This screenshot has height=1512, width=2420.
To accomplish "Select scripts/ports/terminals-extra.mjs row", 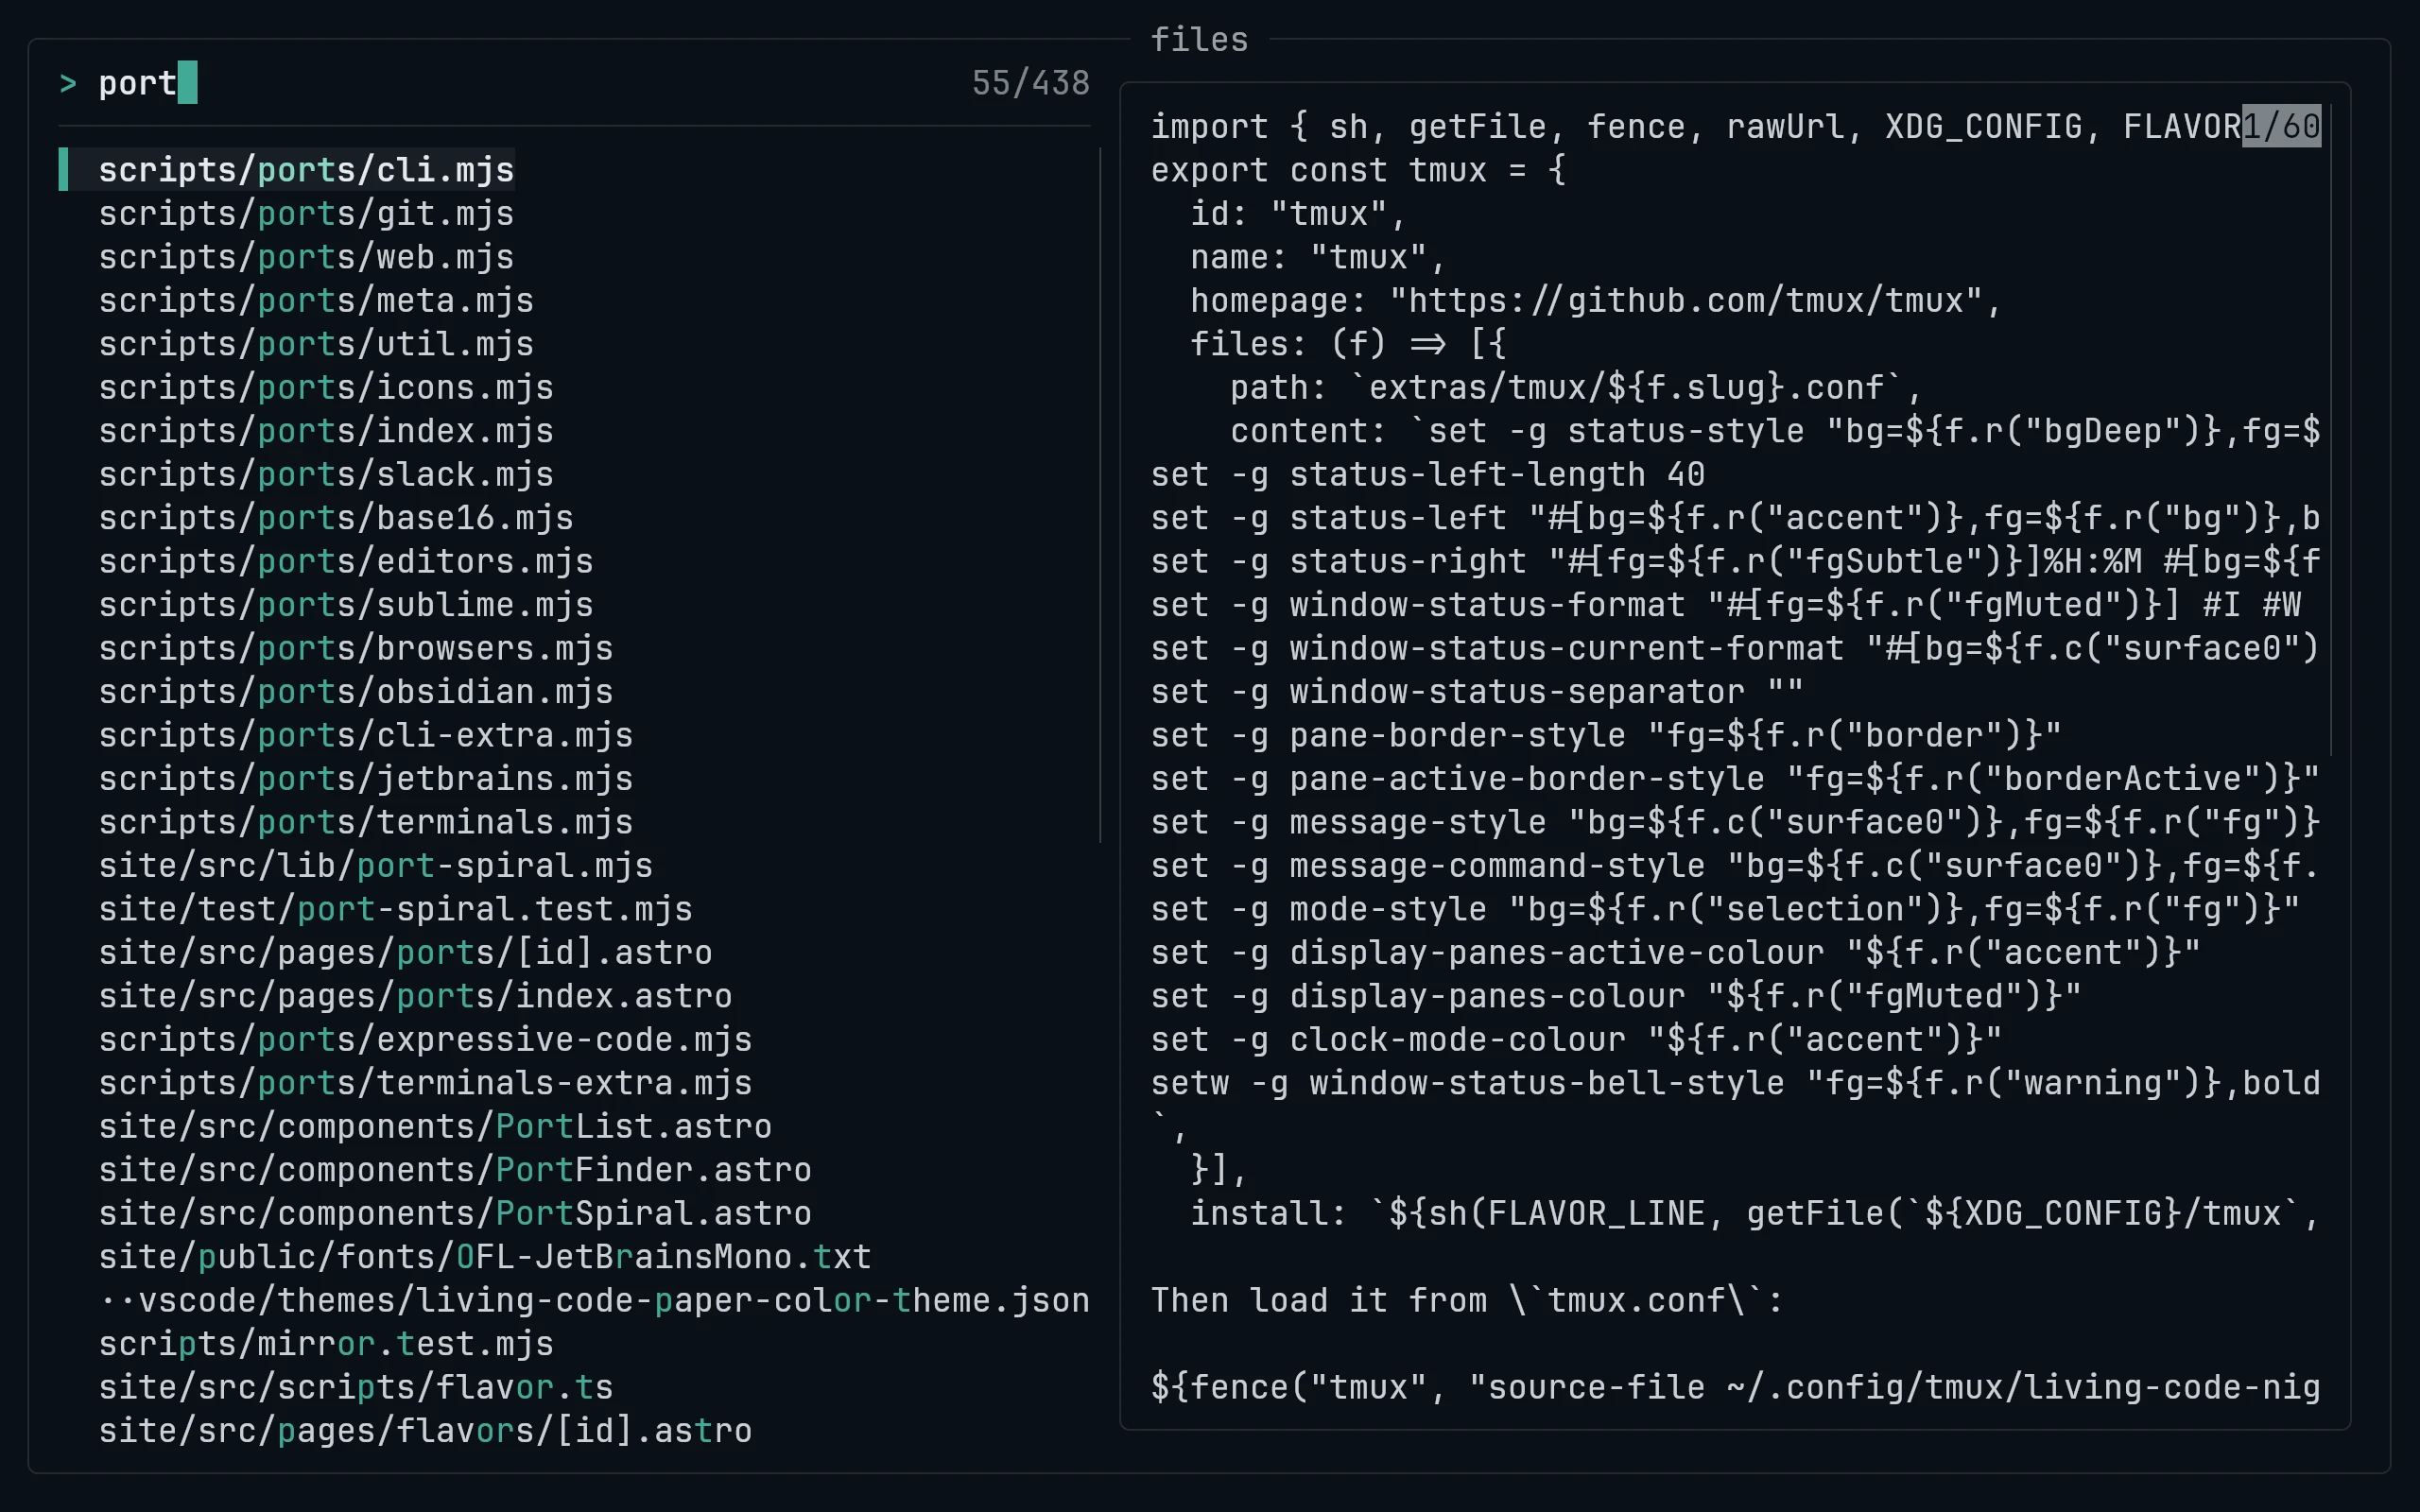I will pos(426,1083).
